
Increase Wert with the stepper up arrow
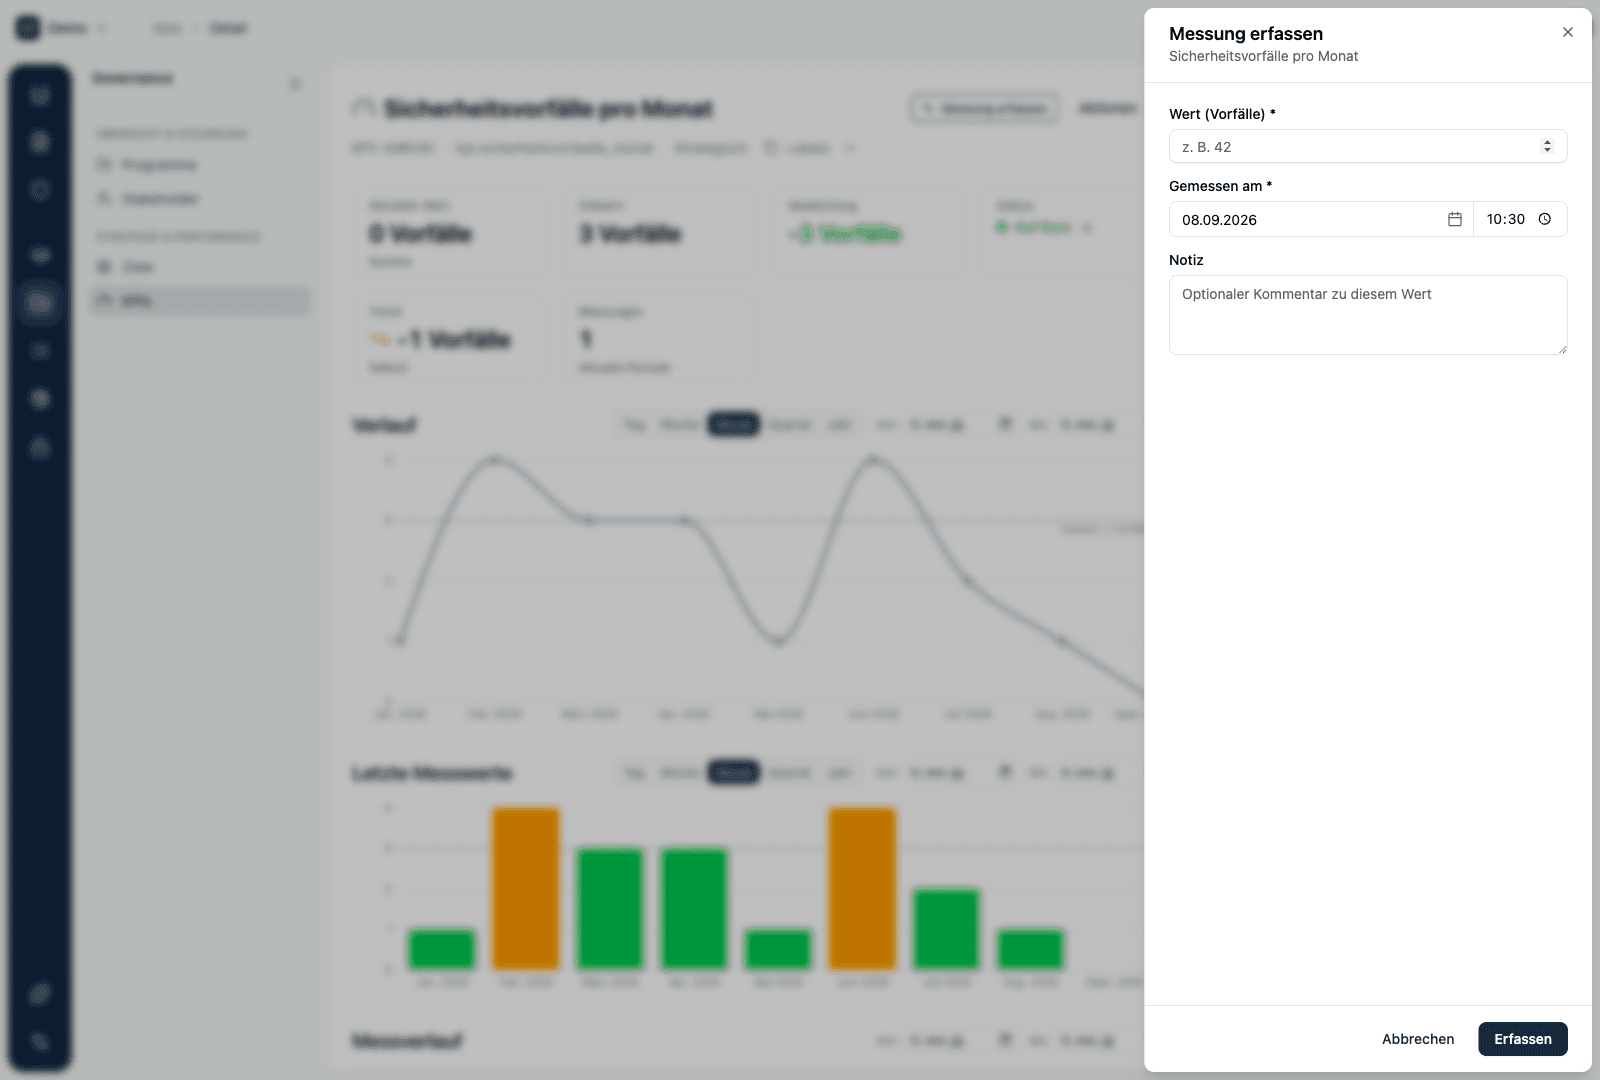click(1547, 142)
